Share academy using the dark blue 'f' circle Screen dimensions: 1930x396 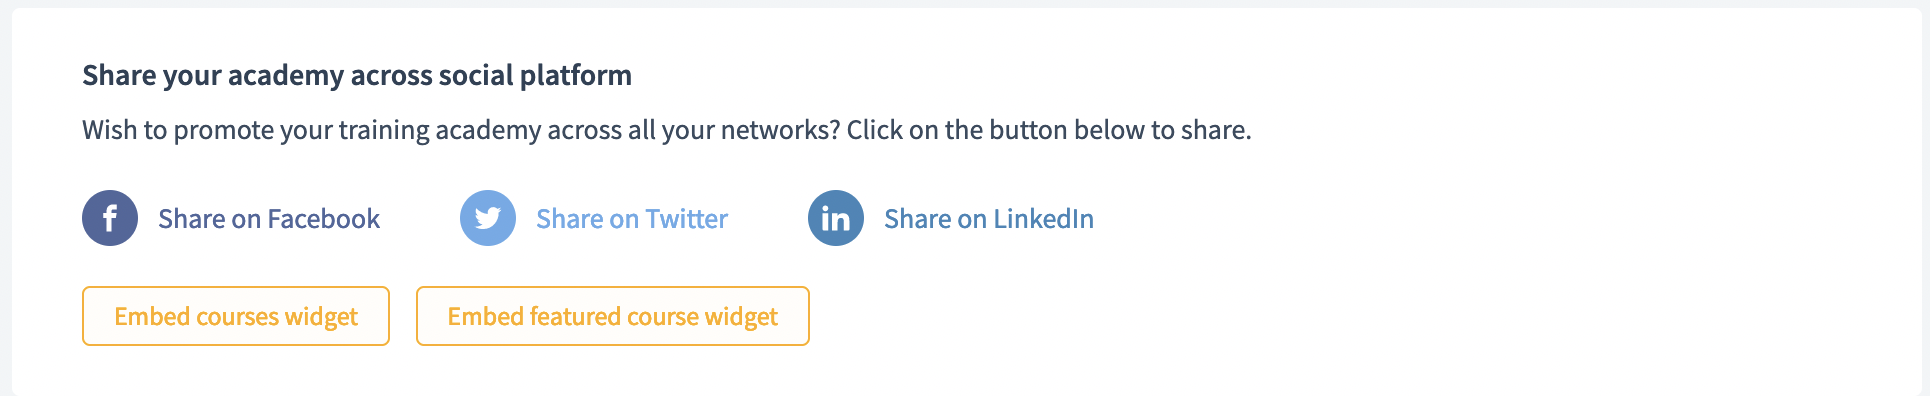pyautogui.click(x=110, y=218)
